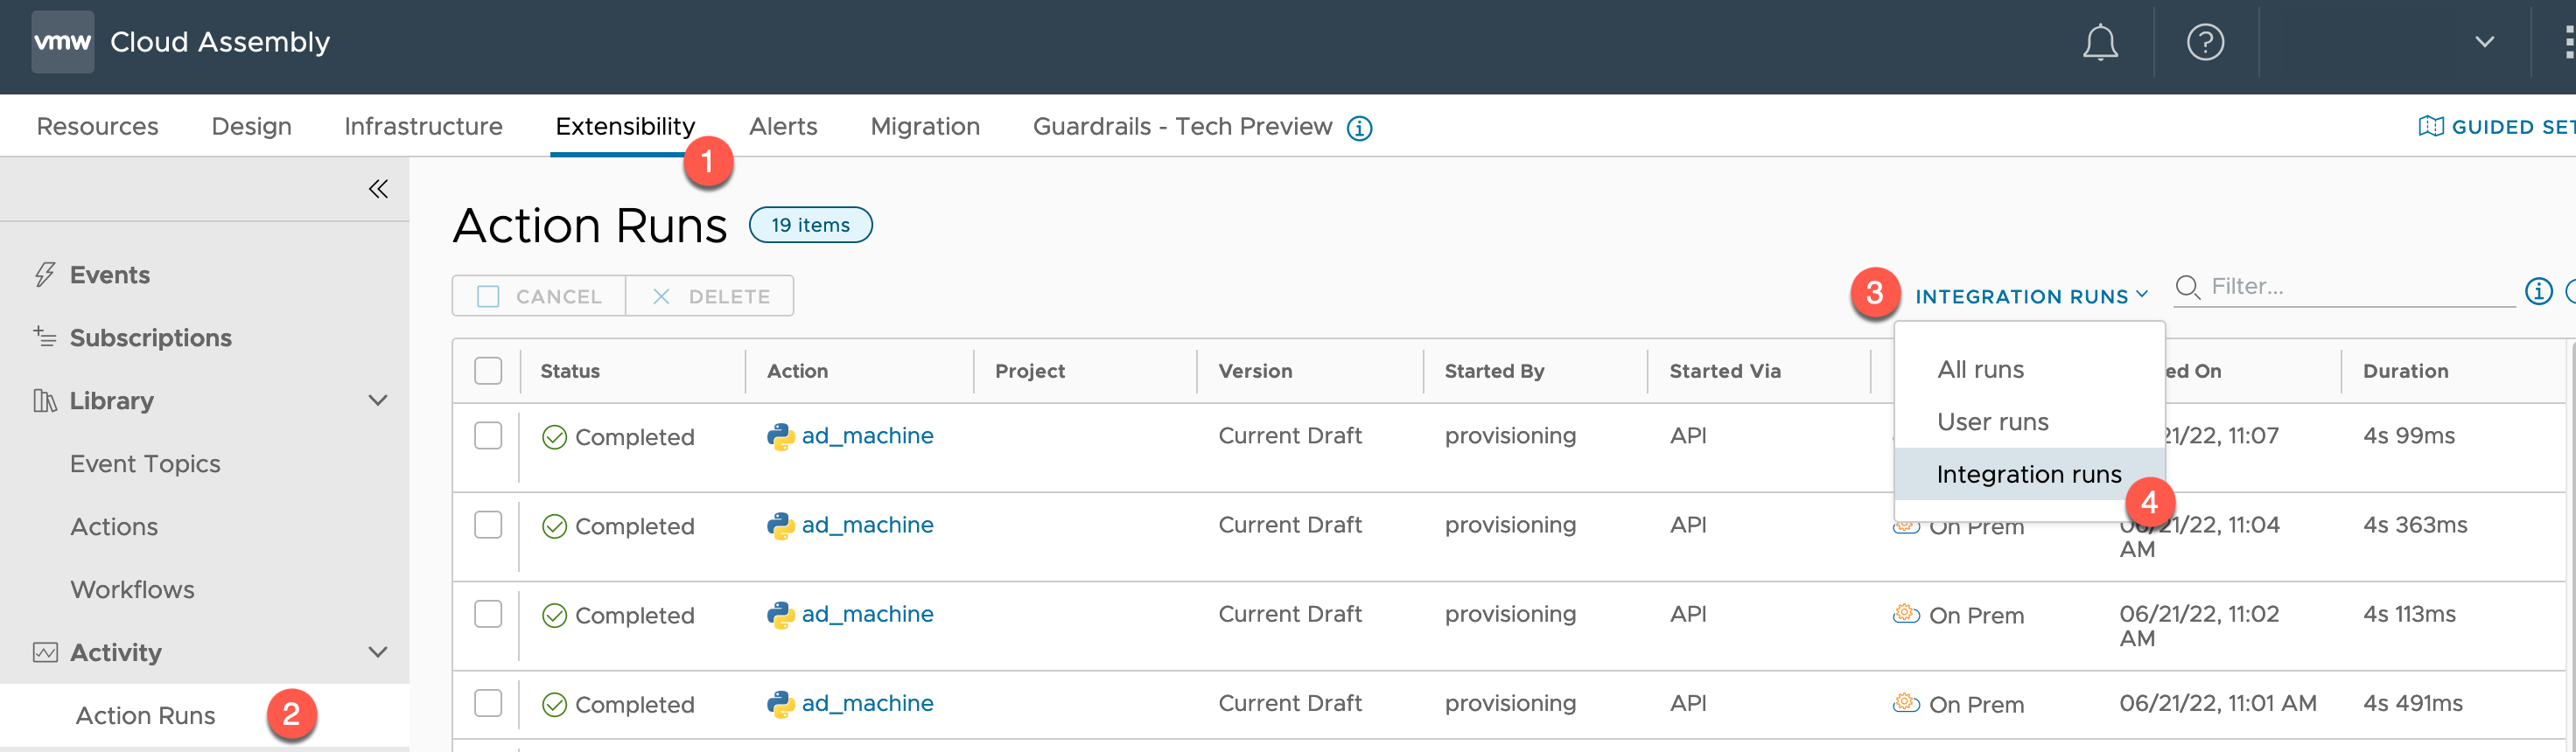This screenshot has height=752, width=2576.
Task: Sort by Started By column header
Action: pos(1494,371)
